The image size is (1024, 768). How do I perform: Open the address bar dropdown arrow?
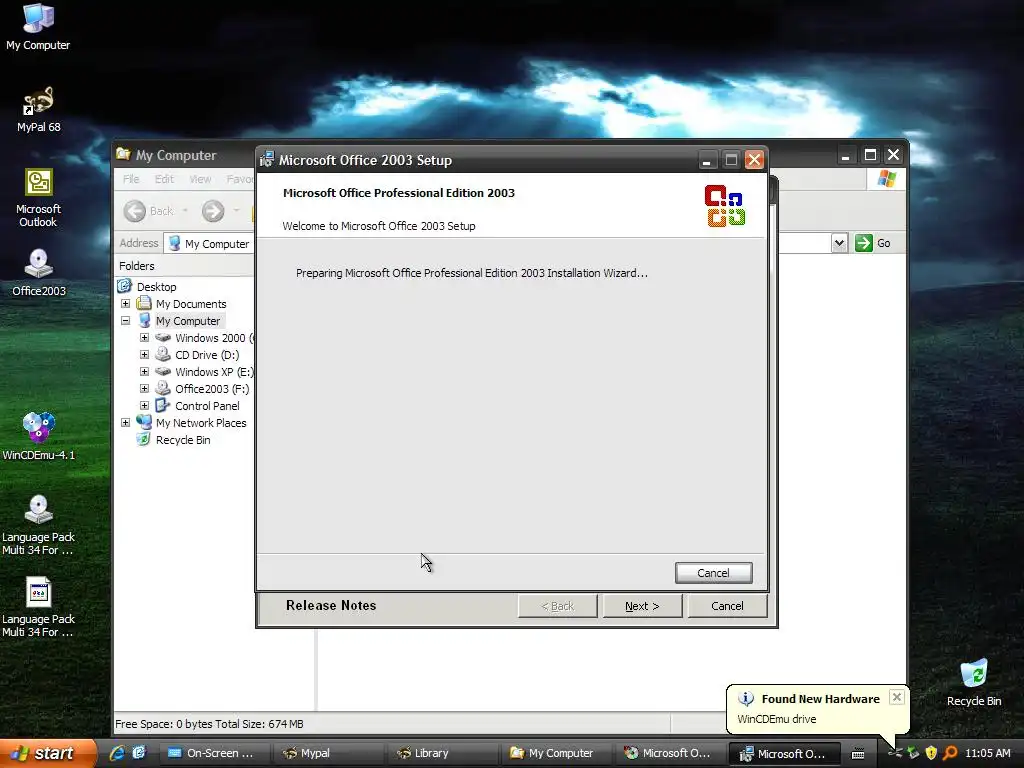(839, 243)
